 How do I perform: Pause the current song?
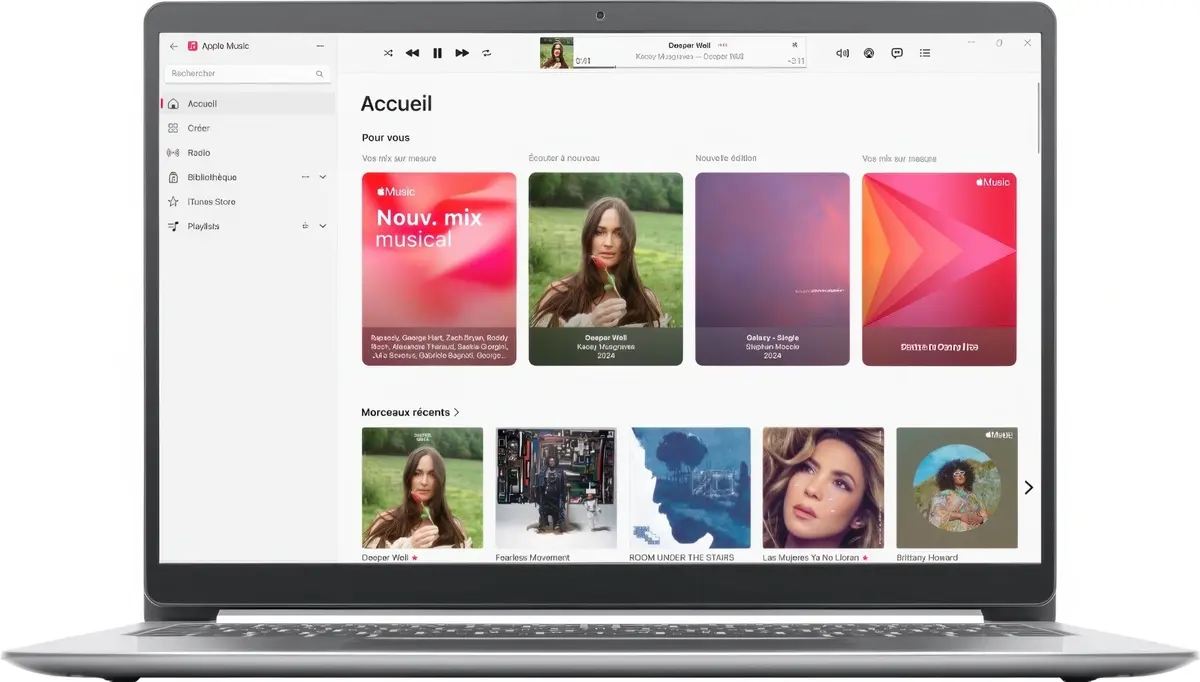pos(437,53)
